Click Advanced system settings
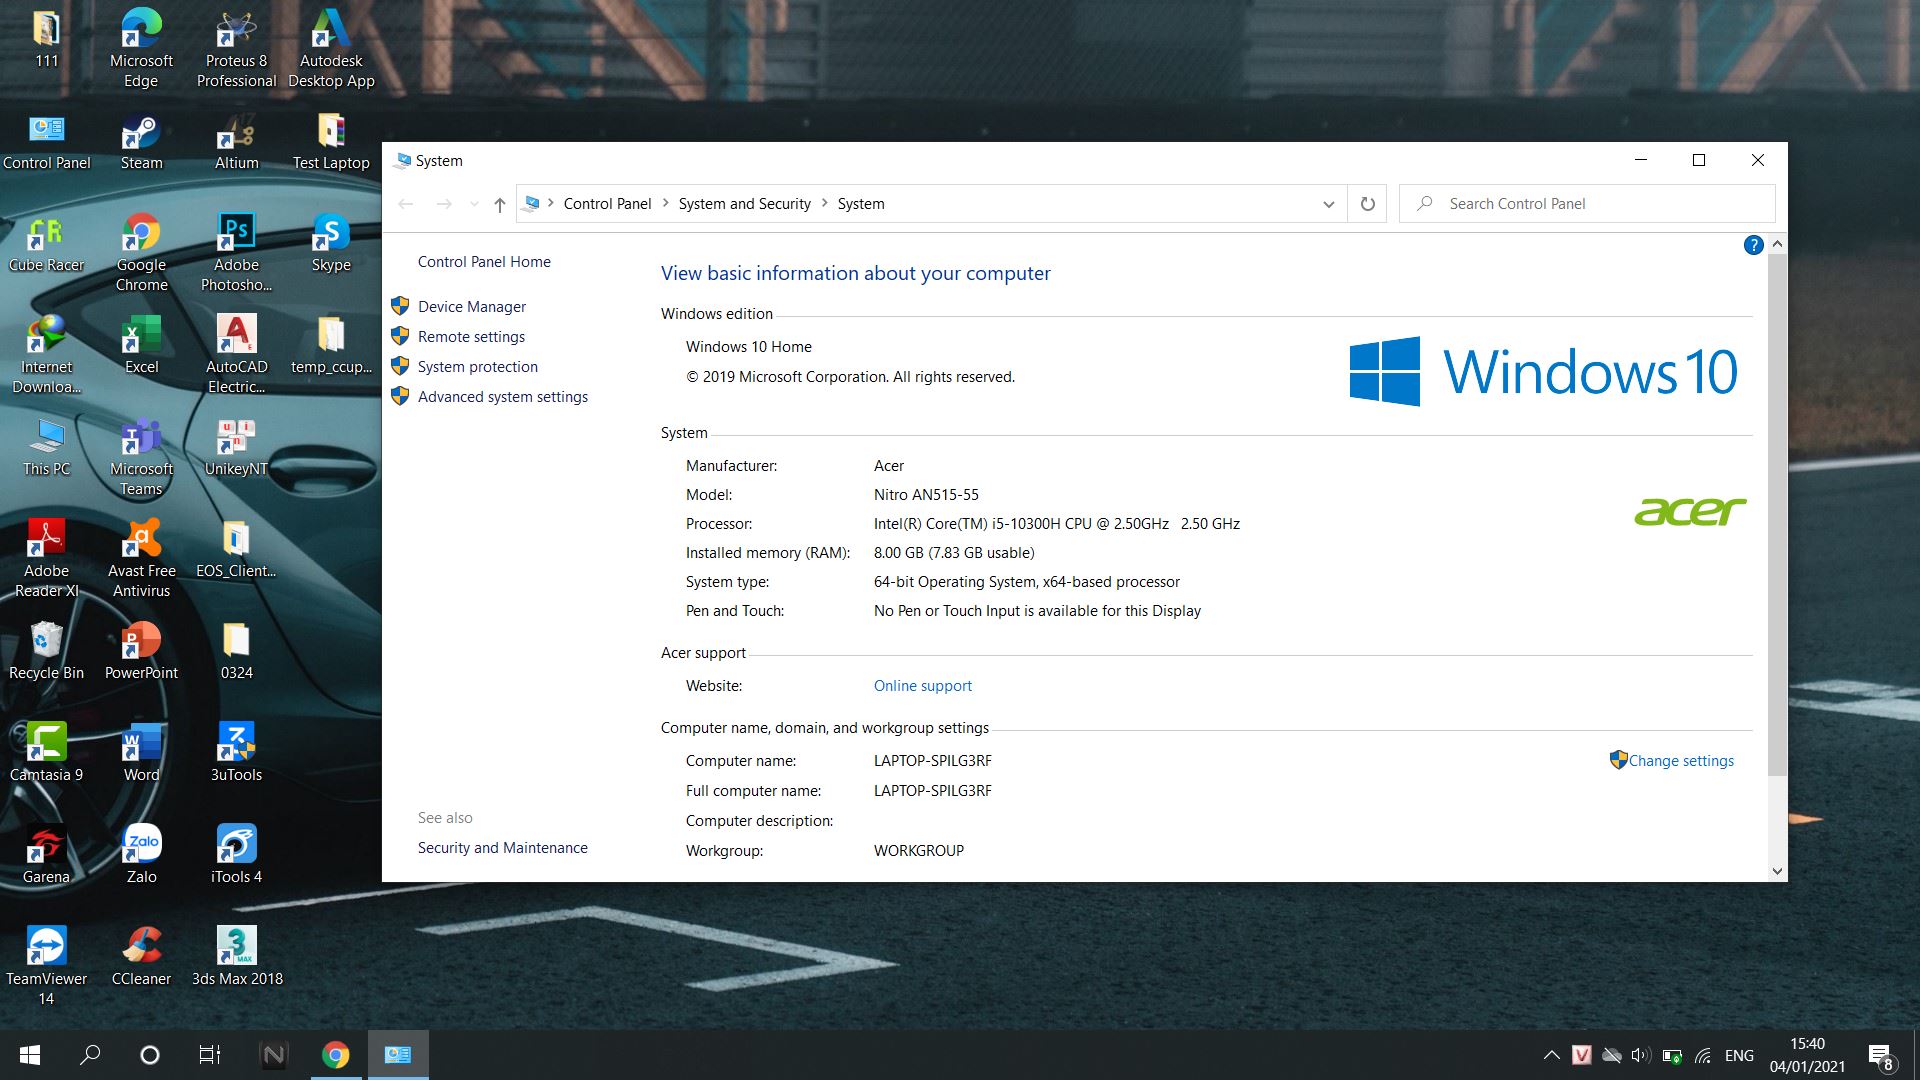 click(x=502, y=397)
